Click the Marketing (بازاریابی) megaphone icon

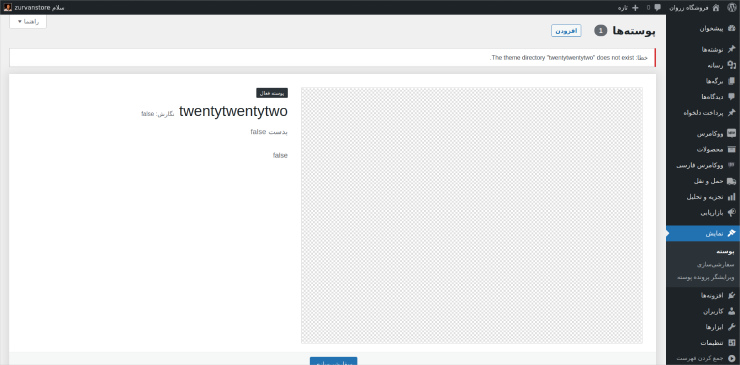coord(732,213)
